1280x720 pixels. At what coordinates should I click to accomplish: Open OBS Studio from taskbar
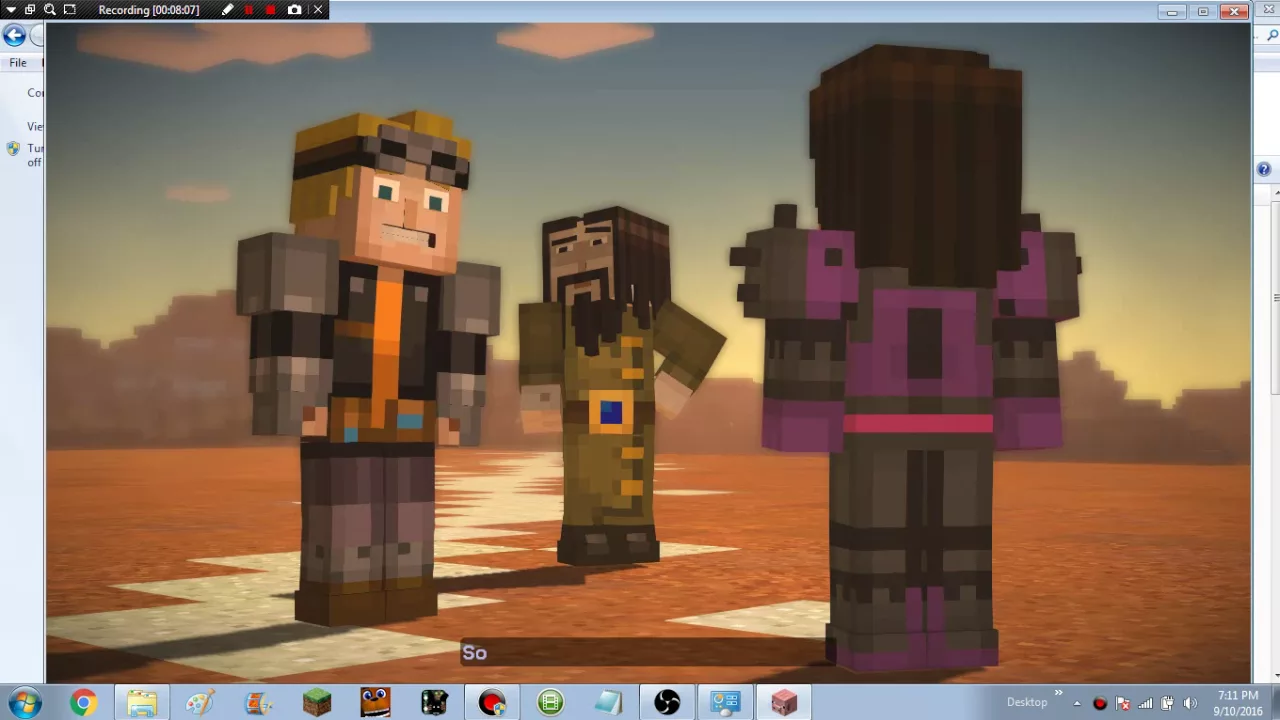tap(667, 703)
